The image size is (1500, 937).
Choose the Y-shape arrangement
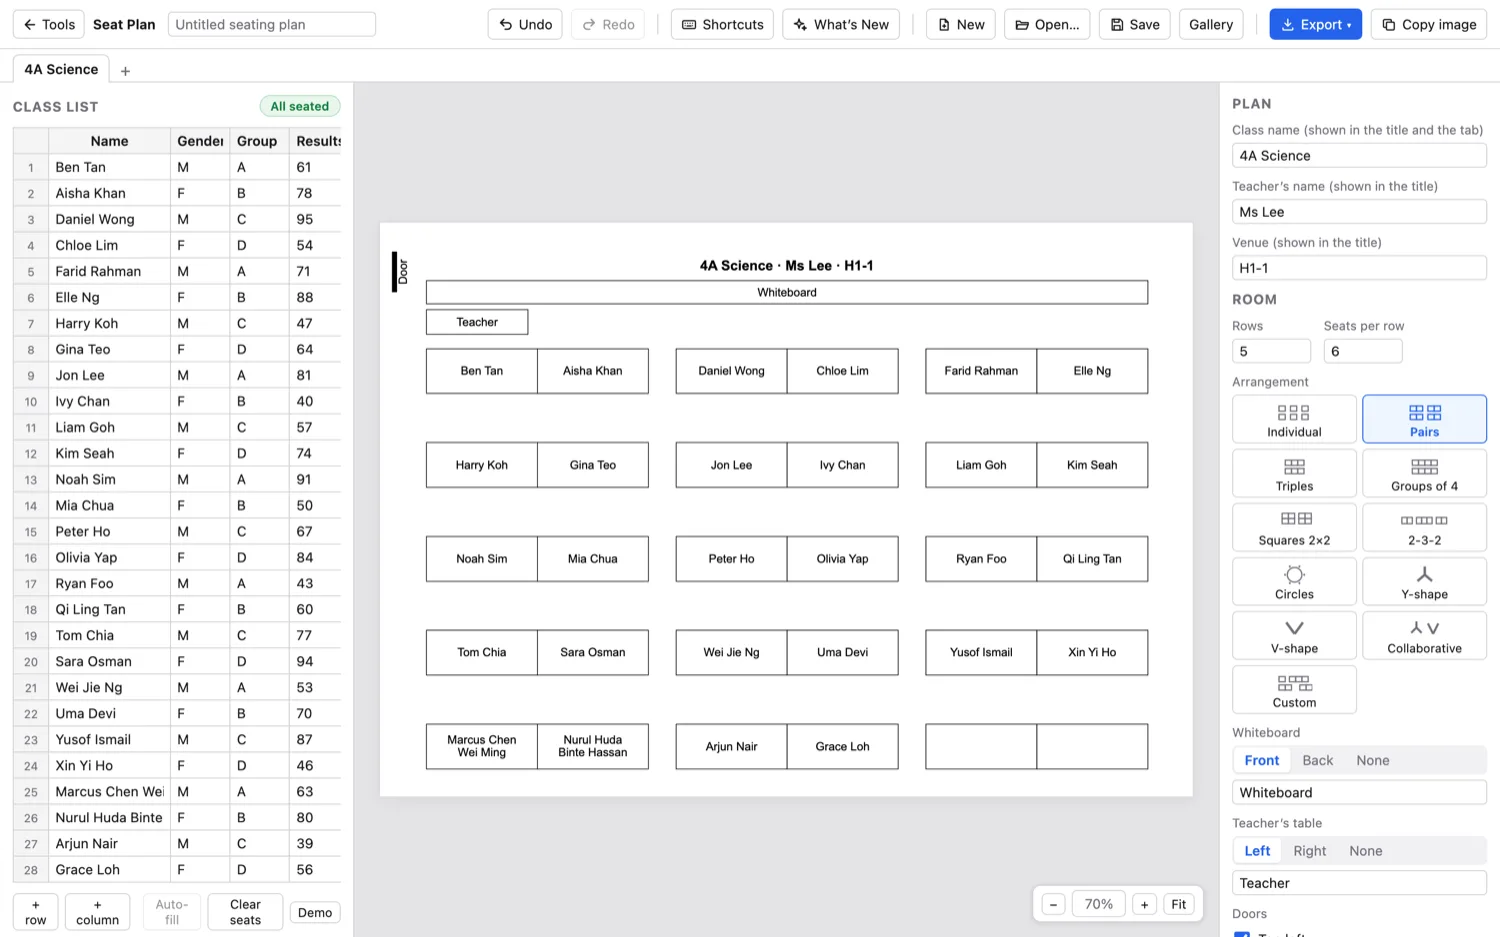(x=1424, y=581)
